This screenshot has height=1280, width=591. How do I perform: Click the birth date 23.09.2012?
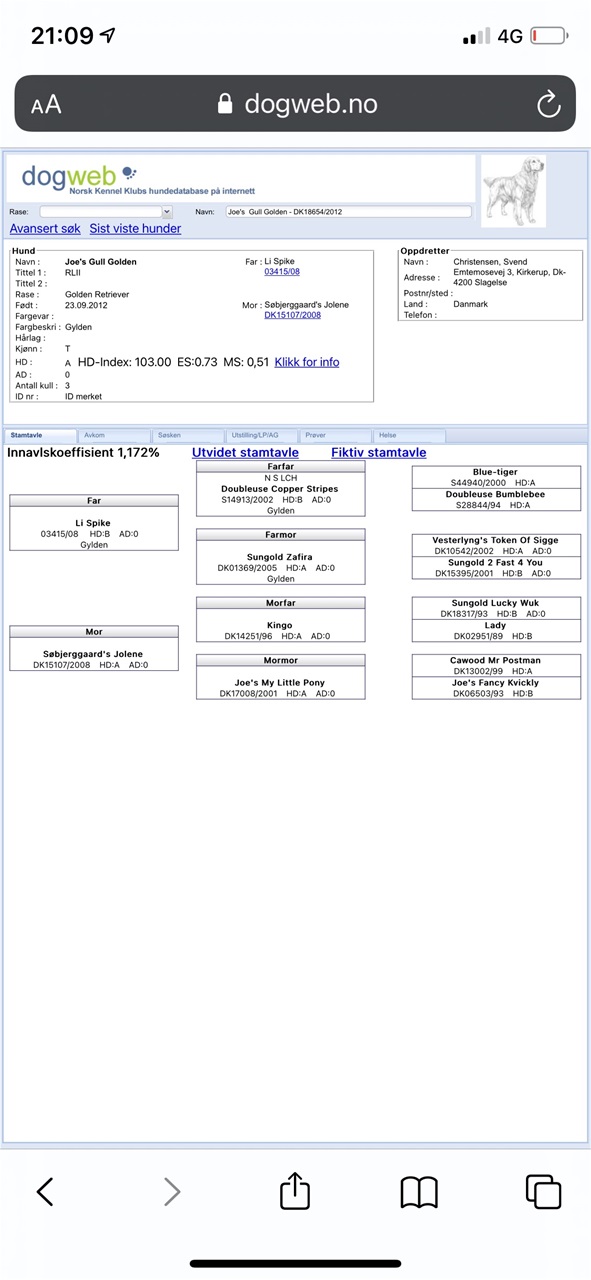point(86,305)
